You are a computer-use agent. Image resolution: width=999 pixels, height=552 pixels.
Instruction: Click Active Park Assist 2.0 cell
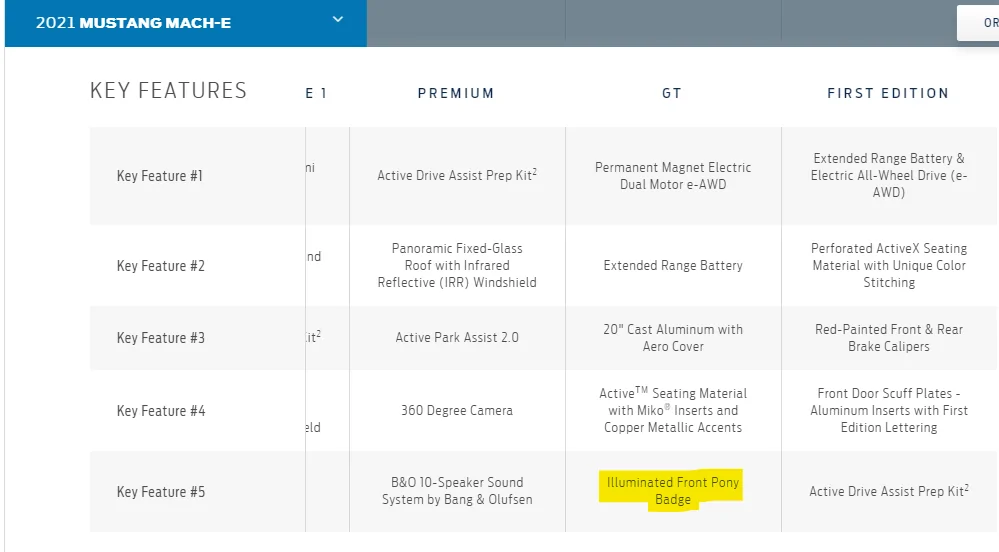coord(457,337)
